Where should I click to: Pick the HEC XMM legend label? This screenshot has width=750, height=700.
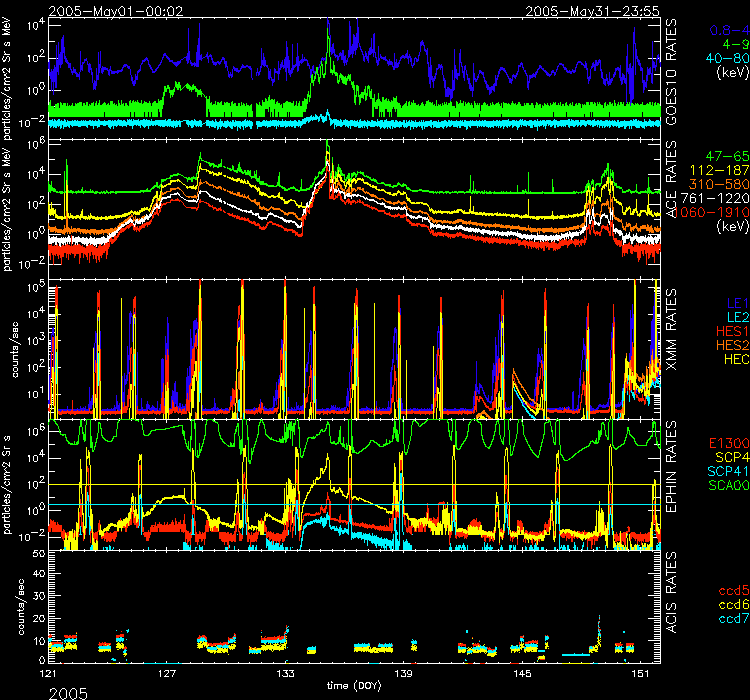pyautogui.click(x=733, y=358)
